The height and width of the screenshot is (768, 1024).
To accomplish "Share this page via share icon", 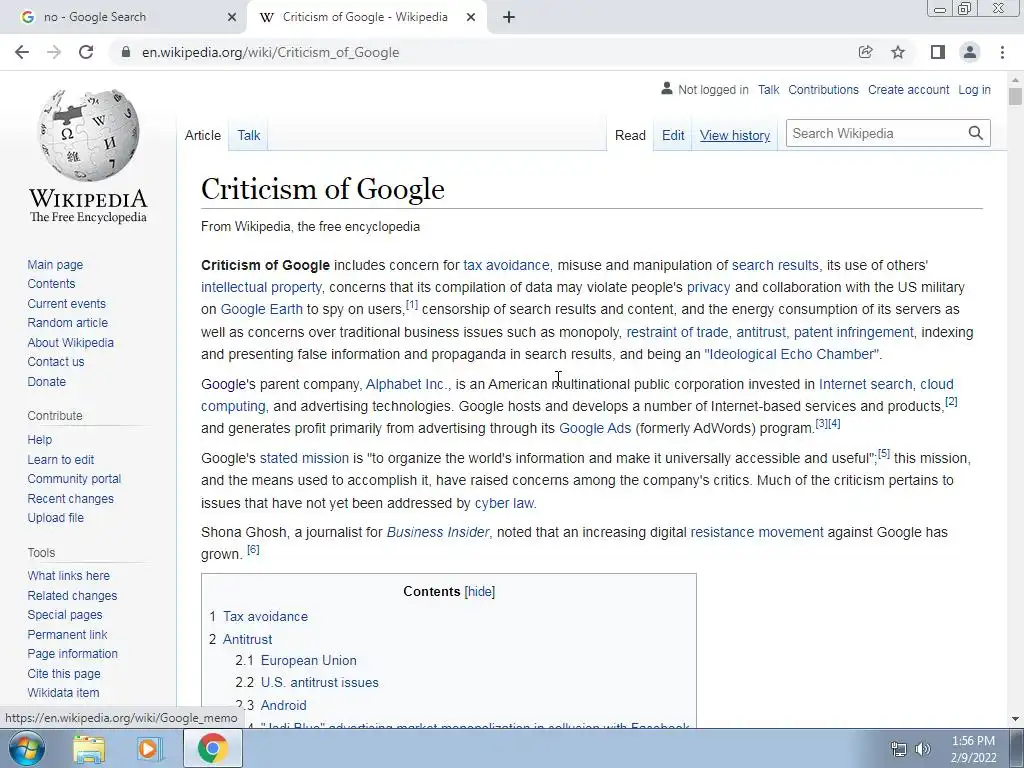I will click(865, 52).
